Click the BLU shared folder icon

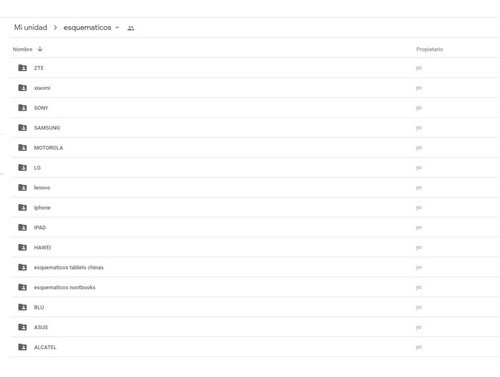[22, 307]
